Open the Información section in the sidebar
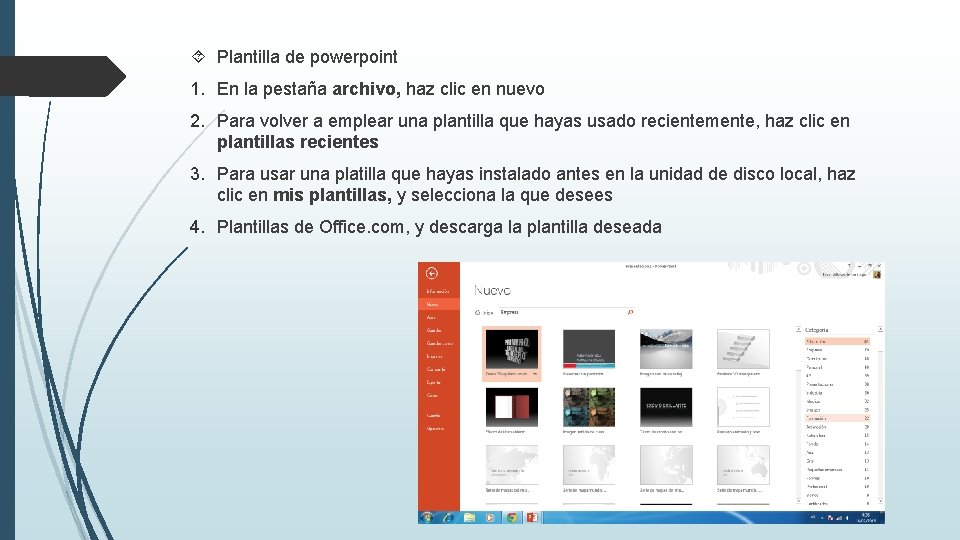 438,291
